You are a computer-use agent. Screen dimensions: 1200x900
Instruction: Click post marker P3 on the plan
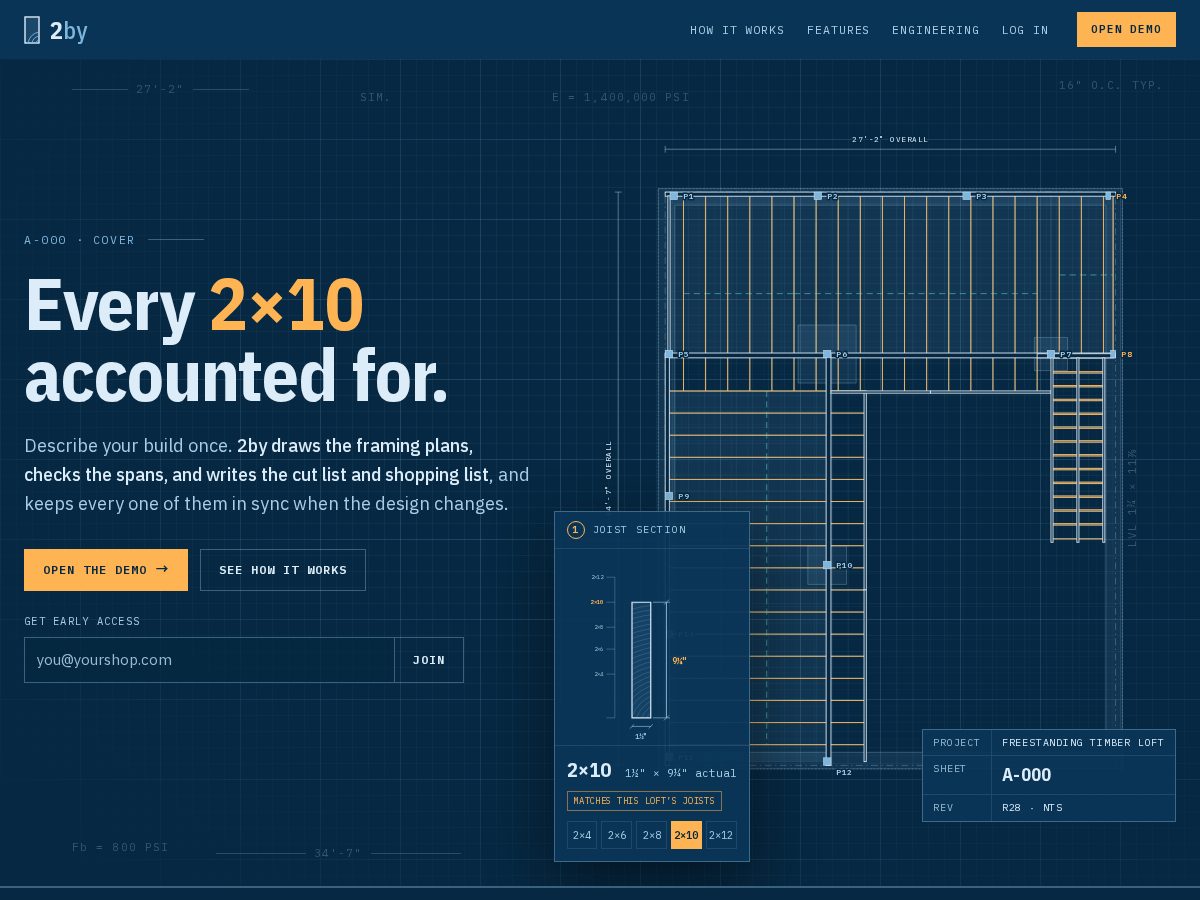pos(967,196)
